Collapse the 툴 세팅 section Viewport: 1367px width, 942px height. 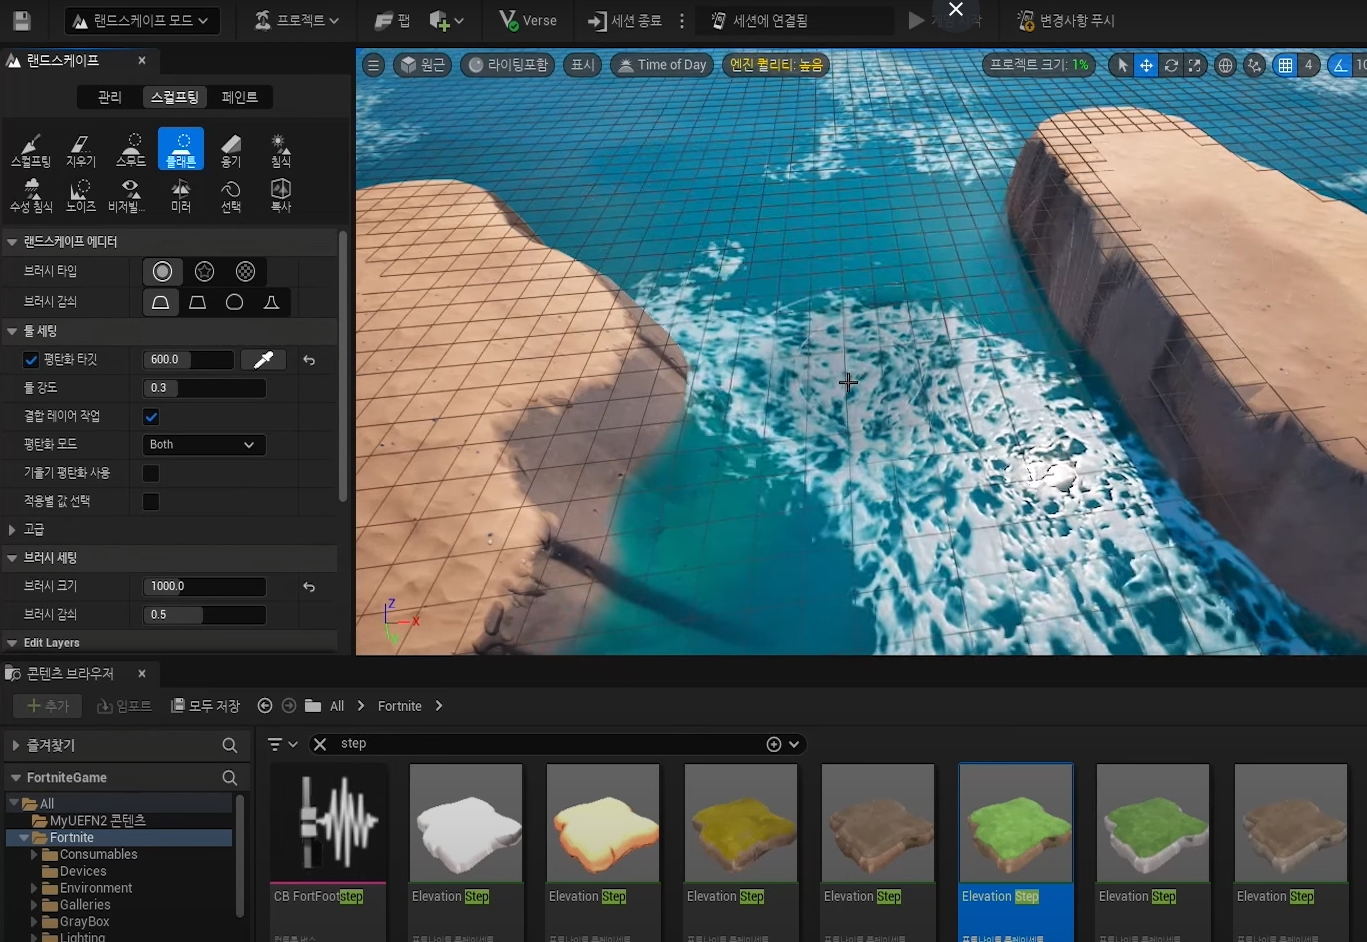[12, 331]
